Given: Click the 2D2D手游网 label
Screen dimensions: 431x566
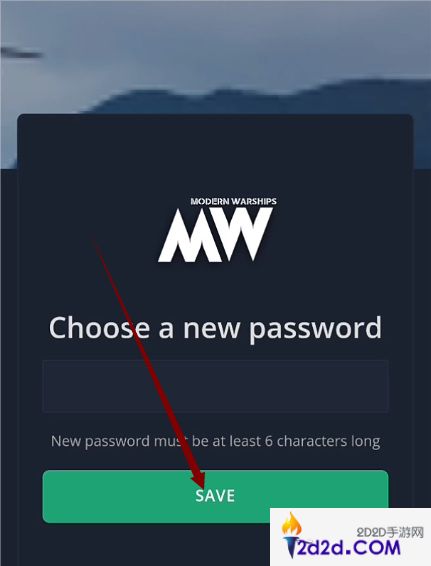Looking at the screenshot, I should pyautogui.click(x=390, y=532).
